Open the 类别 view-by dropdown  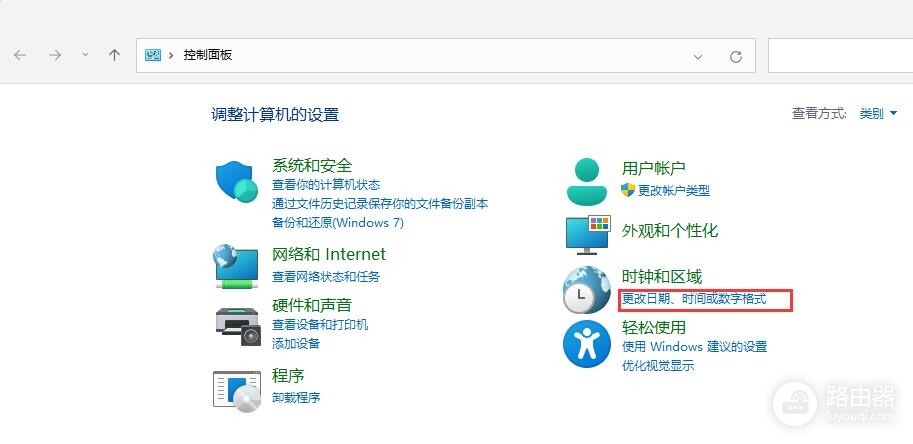(x=879, y=113)
